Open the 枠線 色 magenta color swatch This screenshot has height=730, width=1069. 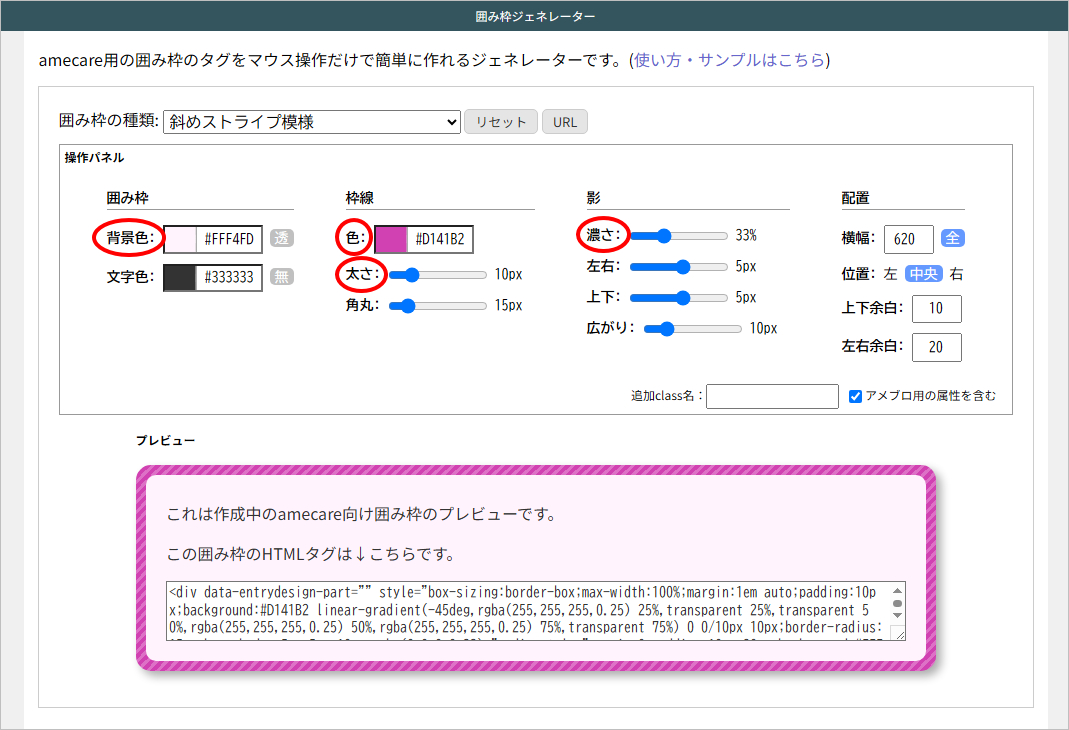(391, 240)
